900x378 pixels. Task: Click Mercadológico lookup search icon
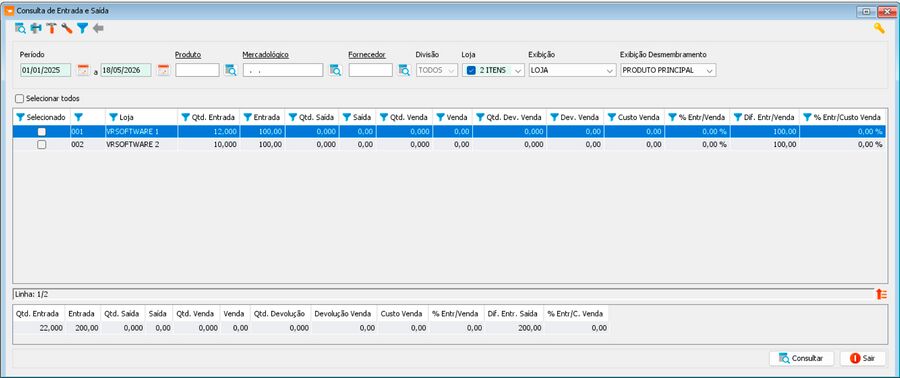tap(335, 70)
